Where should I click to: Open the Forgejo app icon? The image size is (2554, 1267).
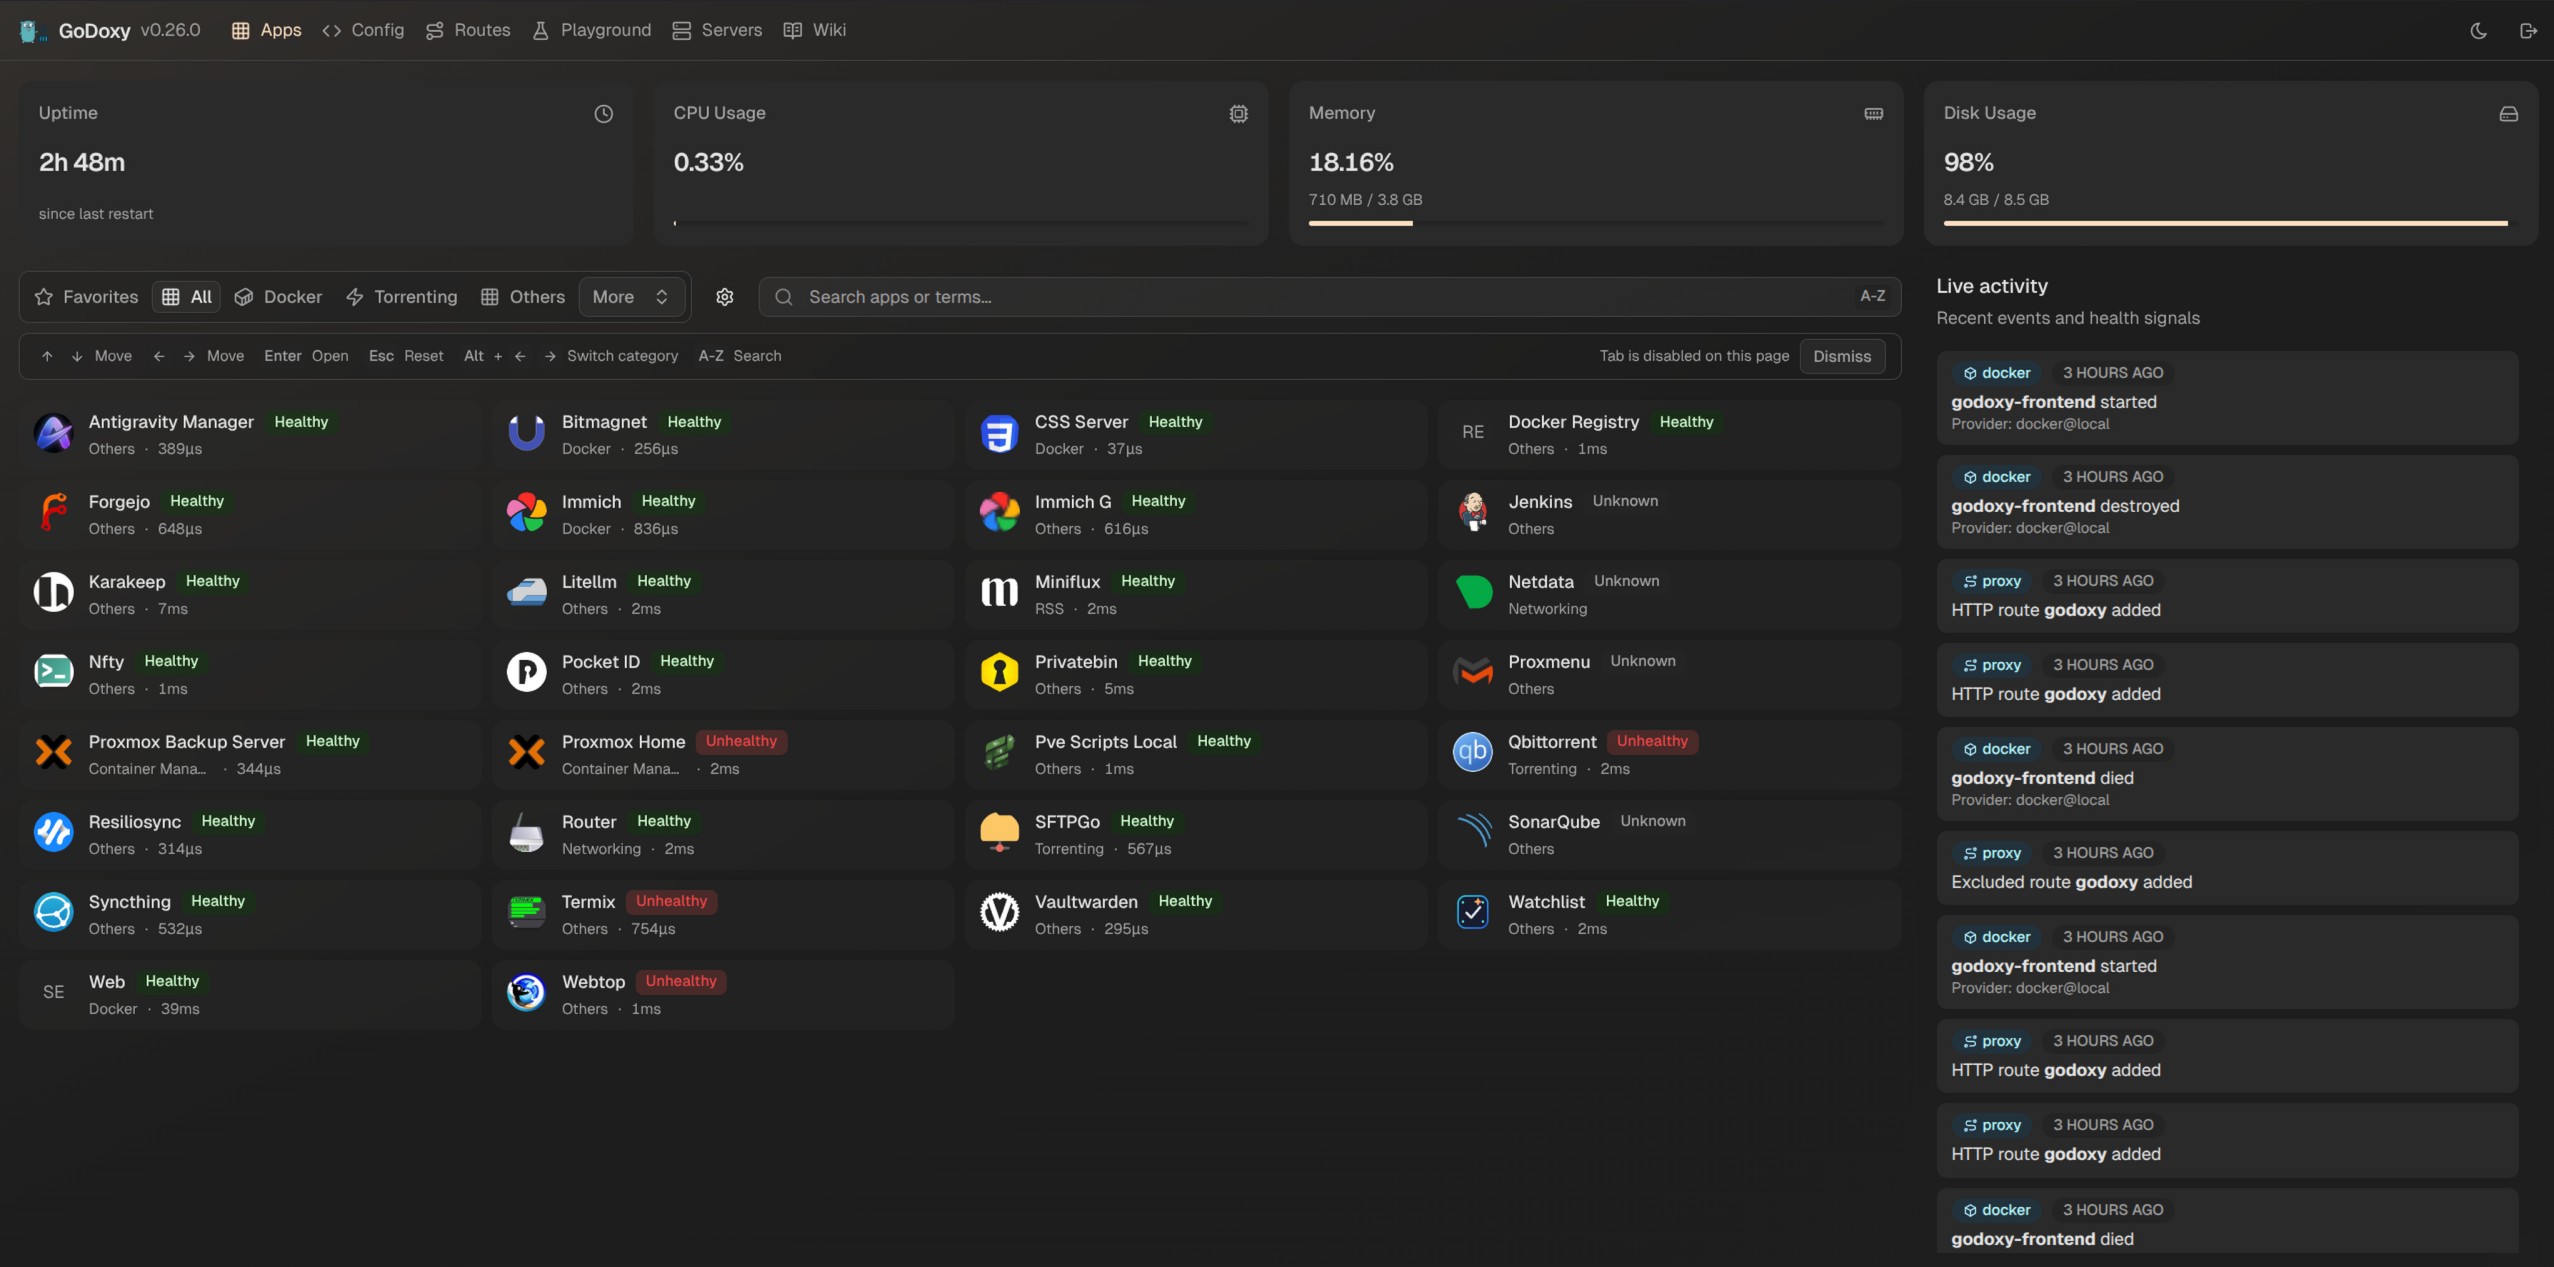point(53,512)
